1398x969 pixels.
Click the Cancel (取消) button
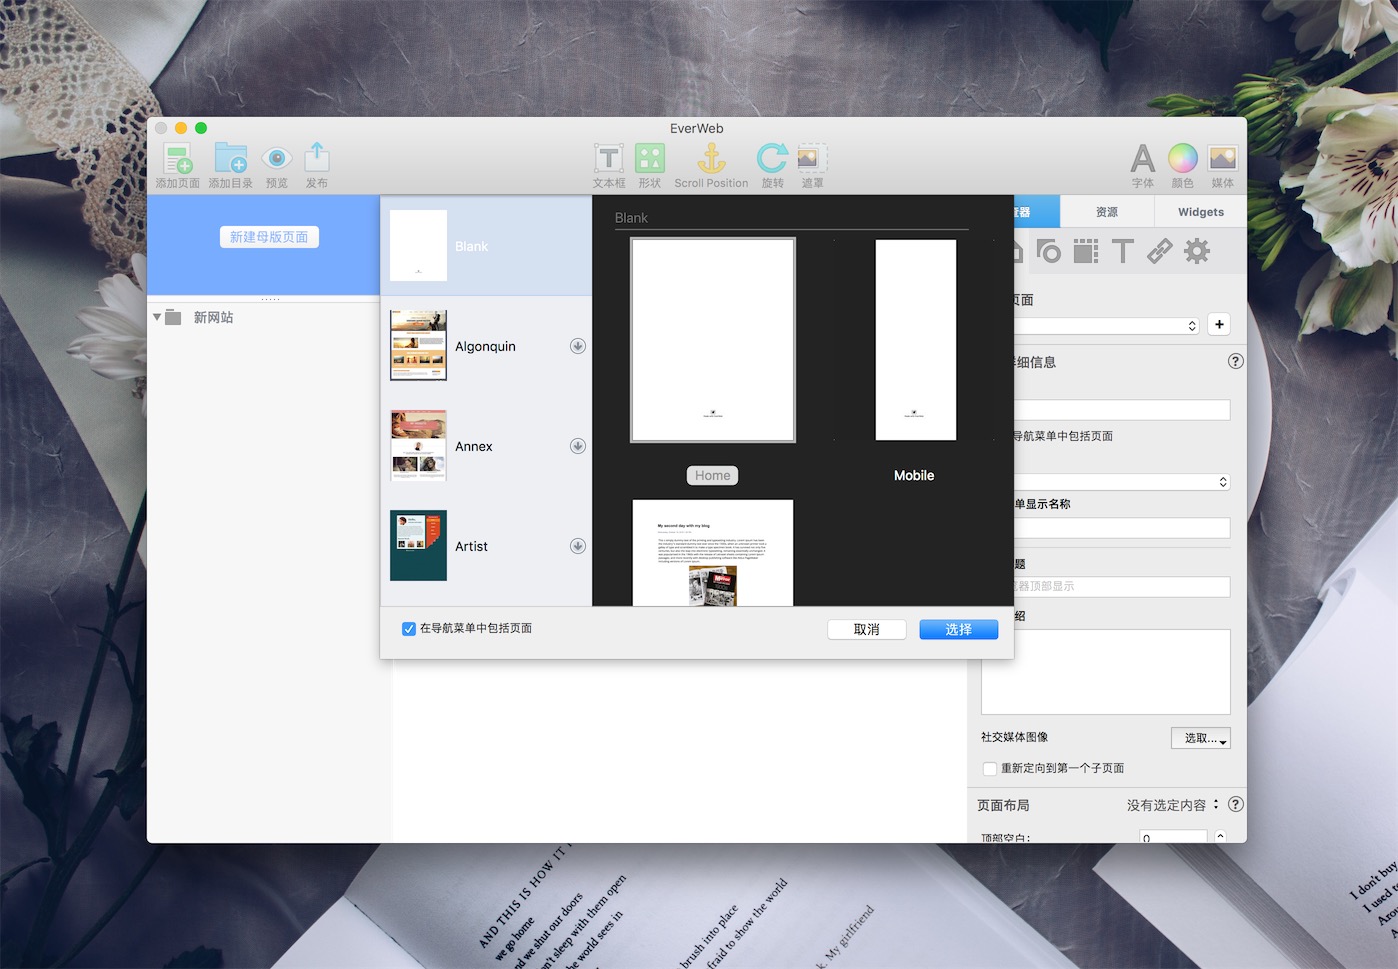point(867,629)
